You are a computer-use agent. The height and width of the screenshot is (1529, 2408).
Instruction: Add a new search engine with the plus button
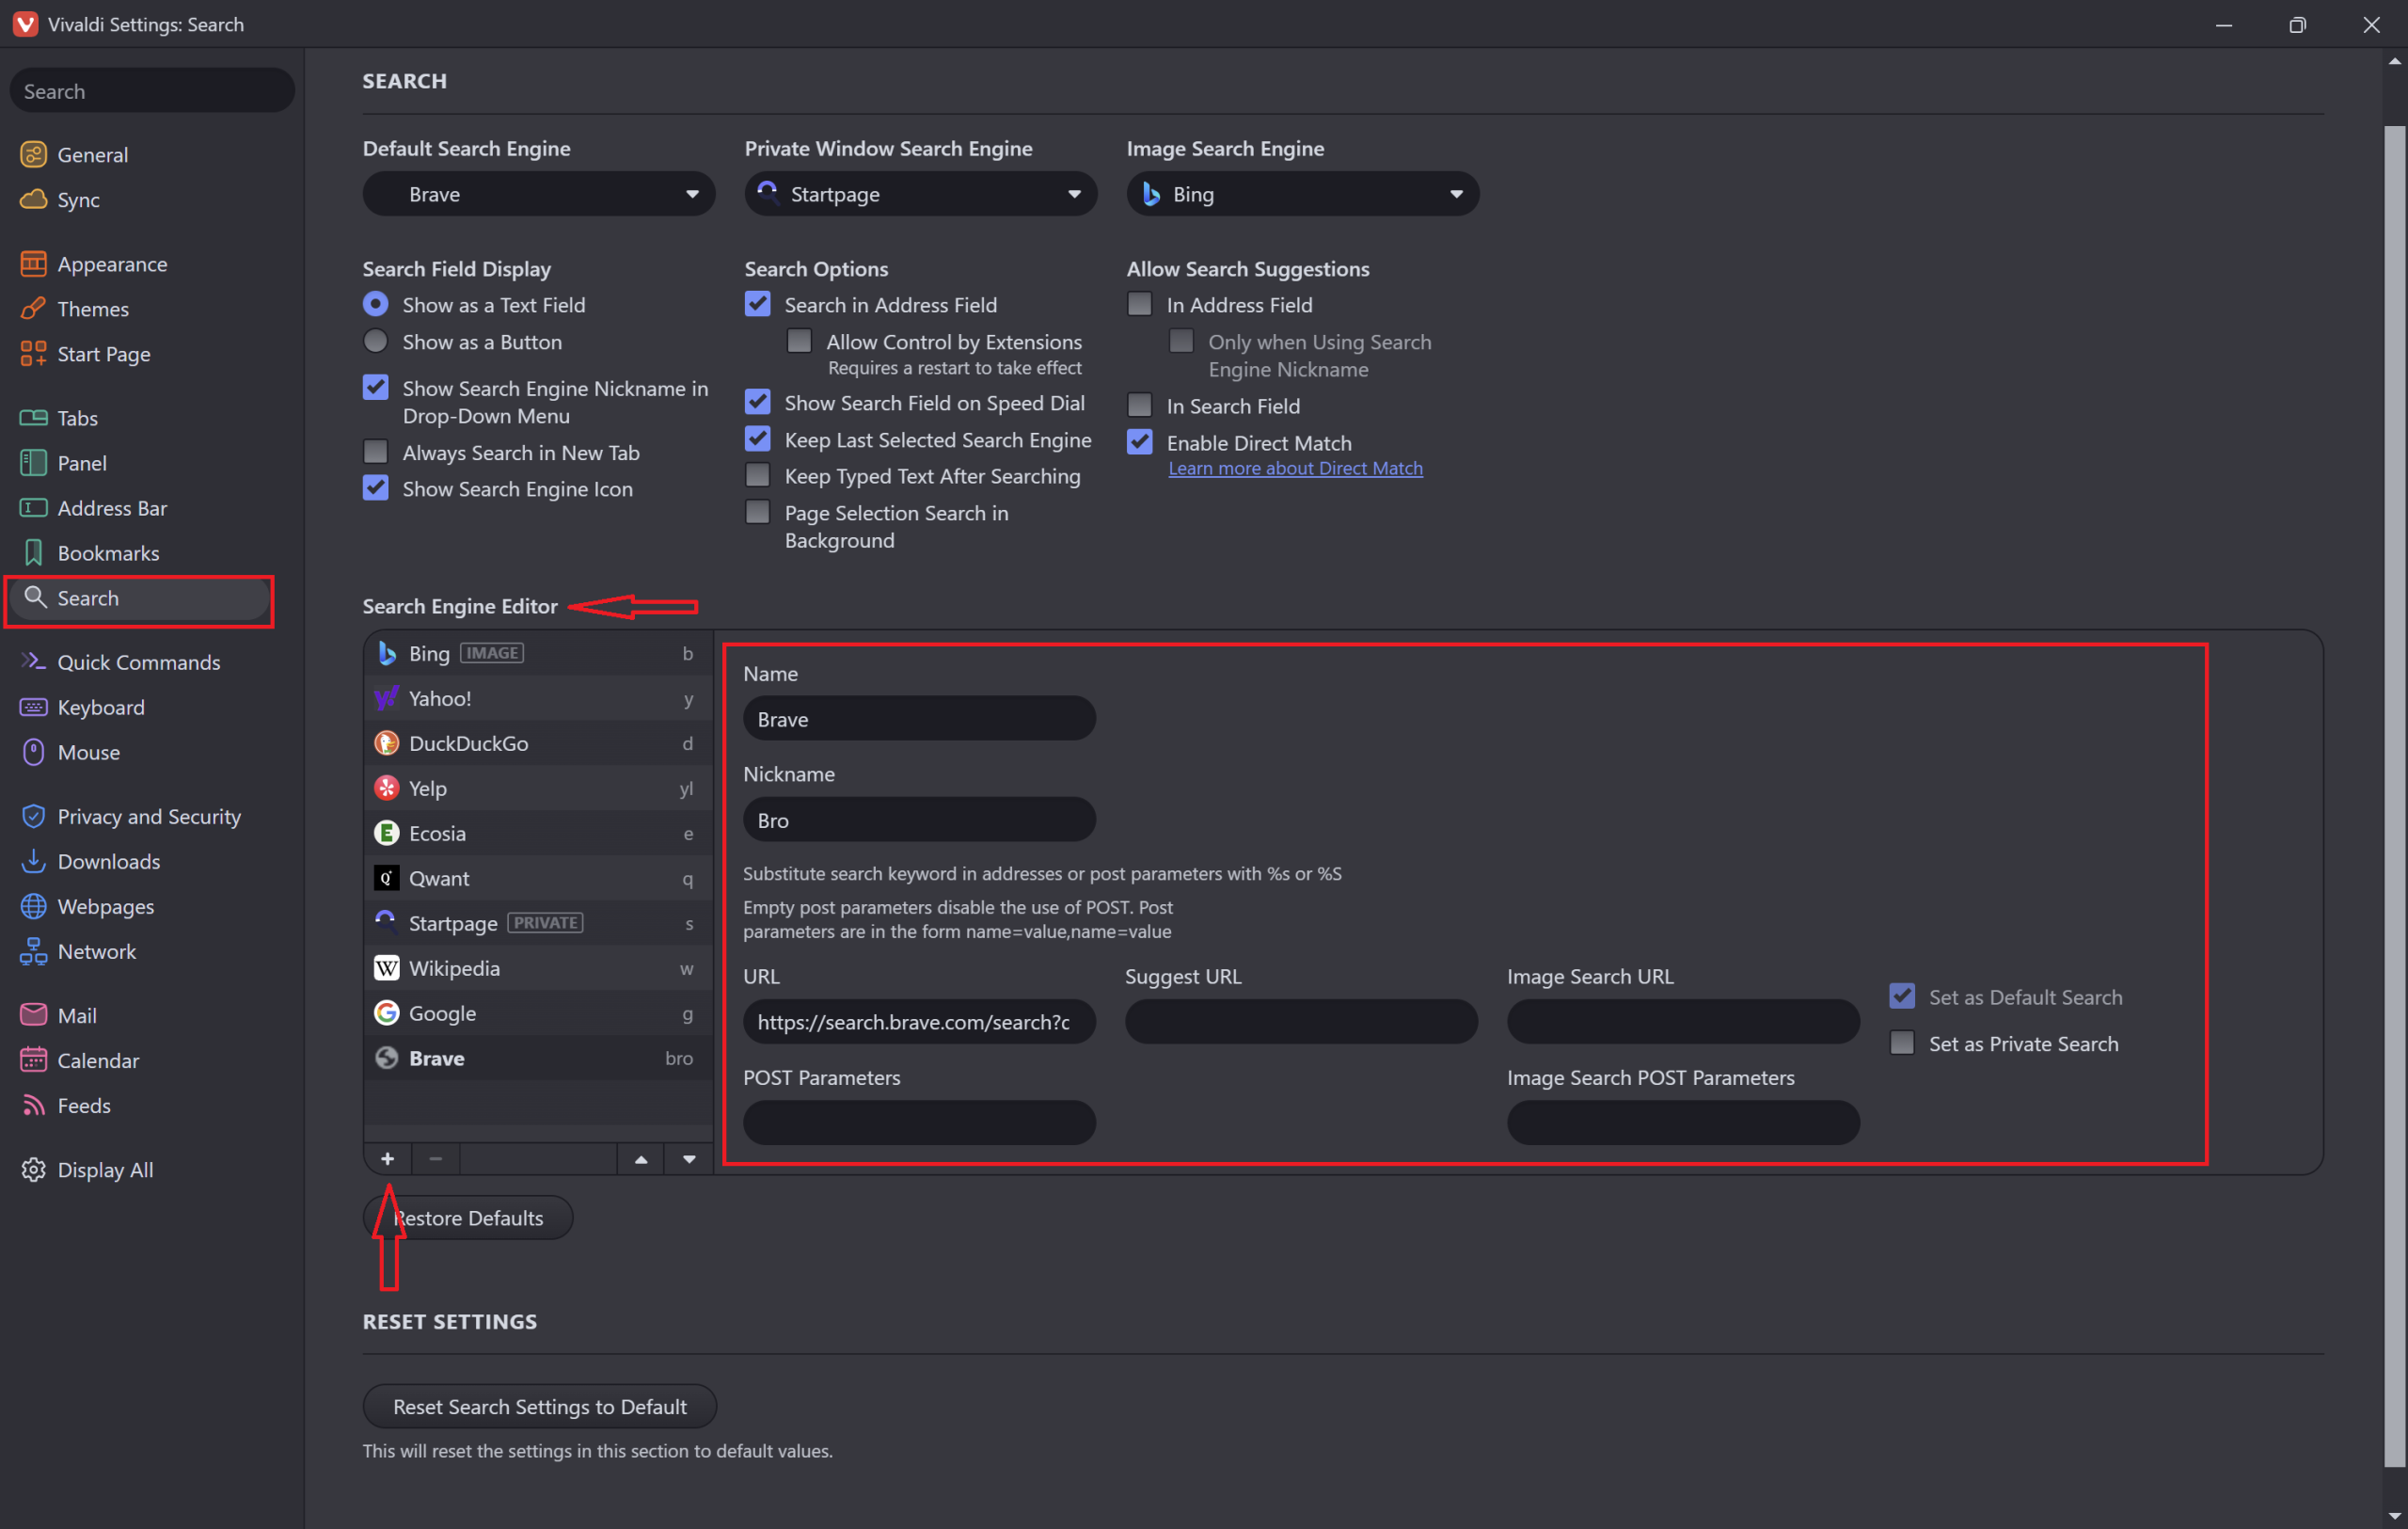(x=388, y=1158)
